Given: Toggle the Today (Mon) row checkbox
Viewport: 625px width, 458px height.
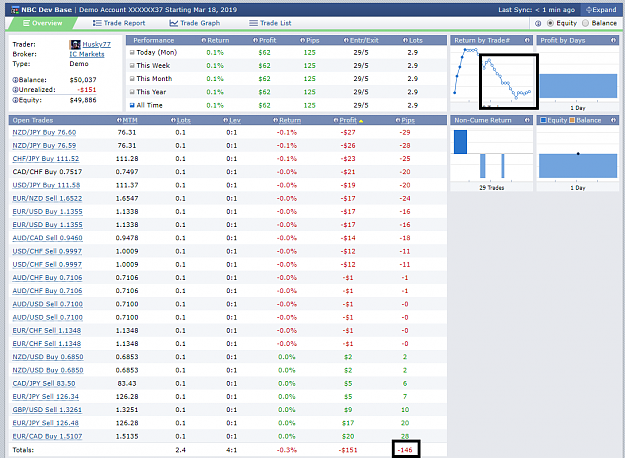Looking at the screenshot, I should pyautogui.click(x=132, y=52).
